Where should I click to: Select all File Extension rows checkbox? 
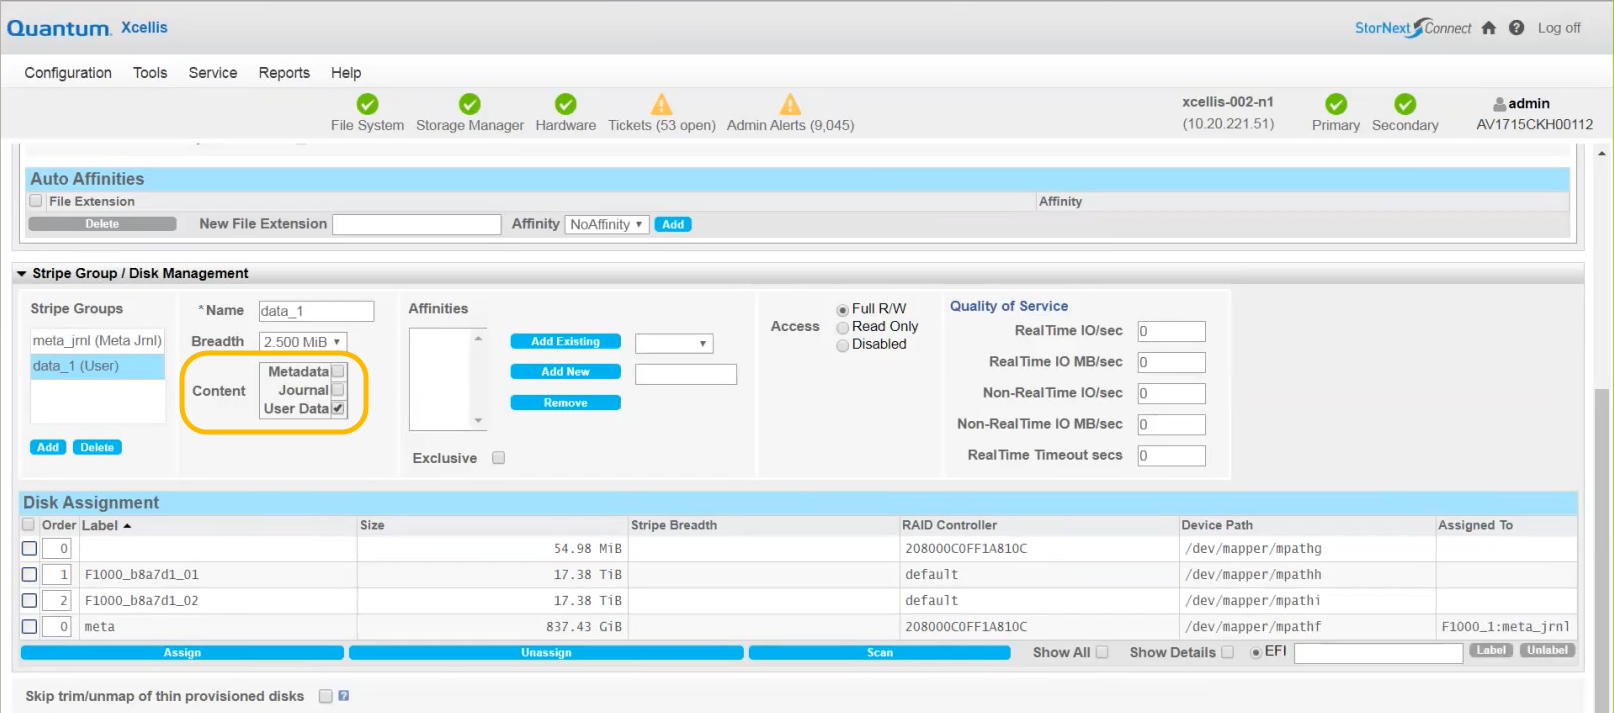point(36,201)
